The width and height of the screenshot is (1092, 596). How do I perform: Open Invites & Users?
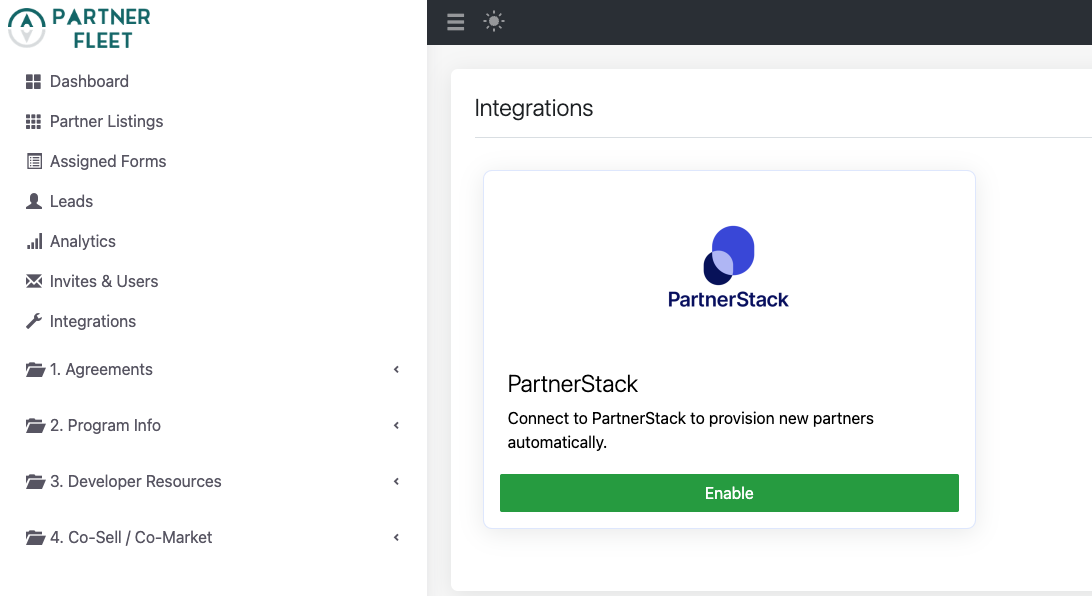(104, 281)
